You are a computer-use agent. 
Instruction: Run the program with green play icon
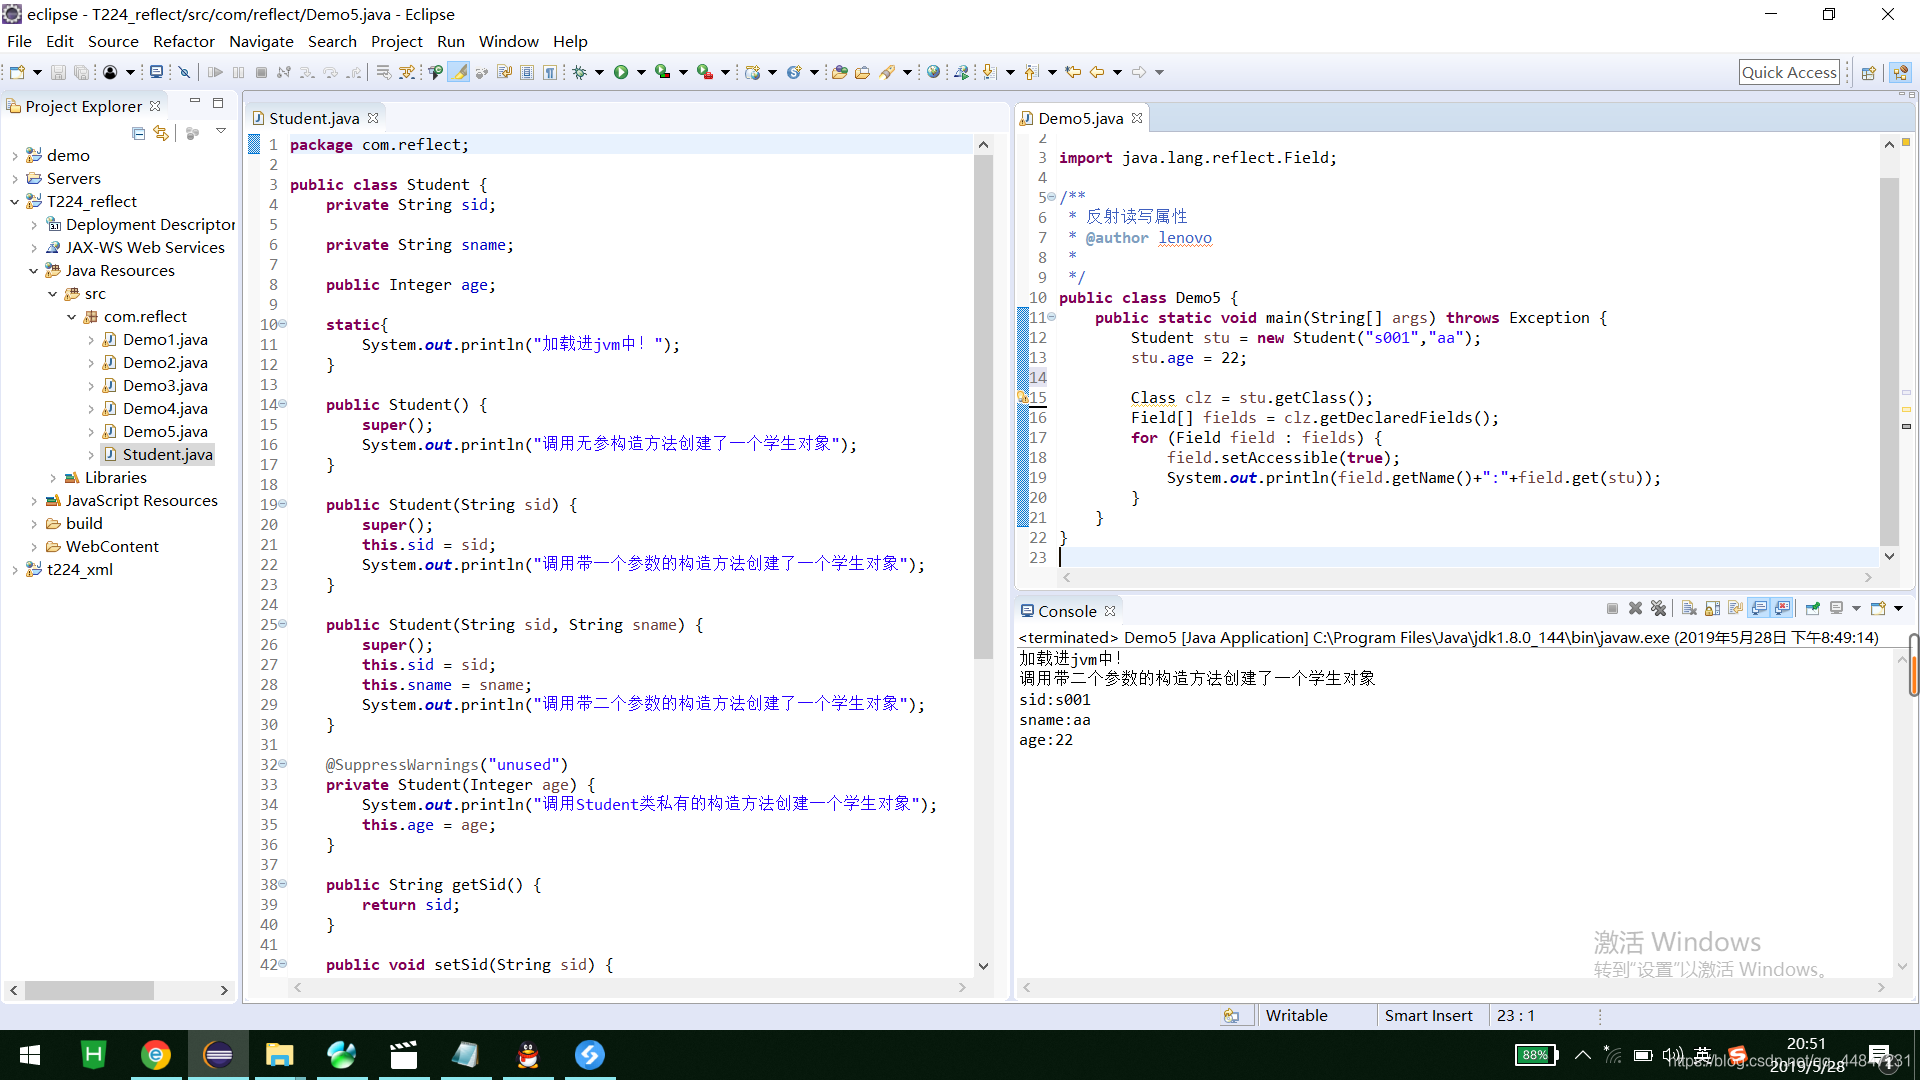pos(621,72)
